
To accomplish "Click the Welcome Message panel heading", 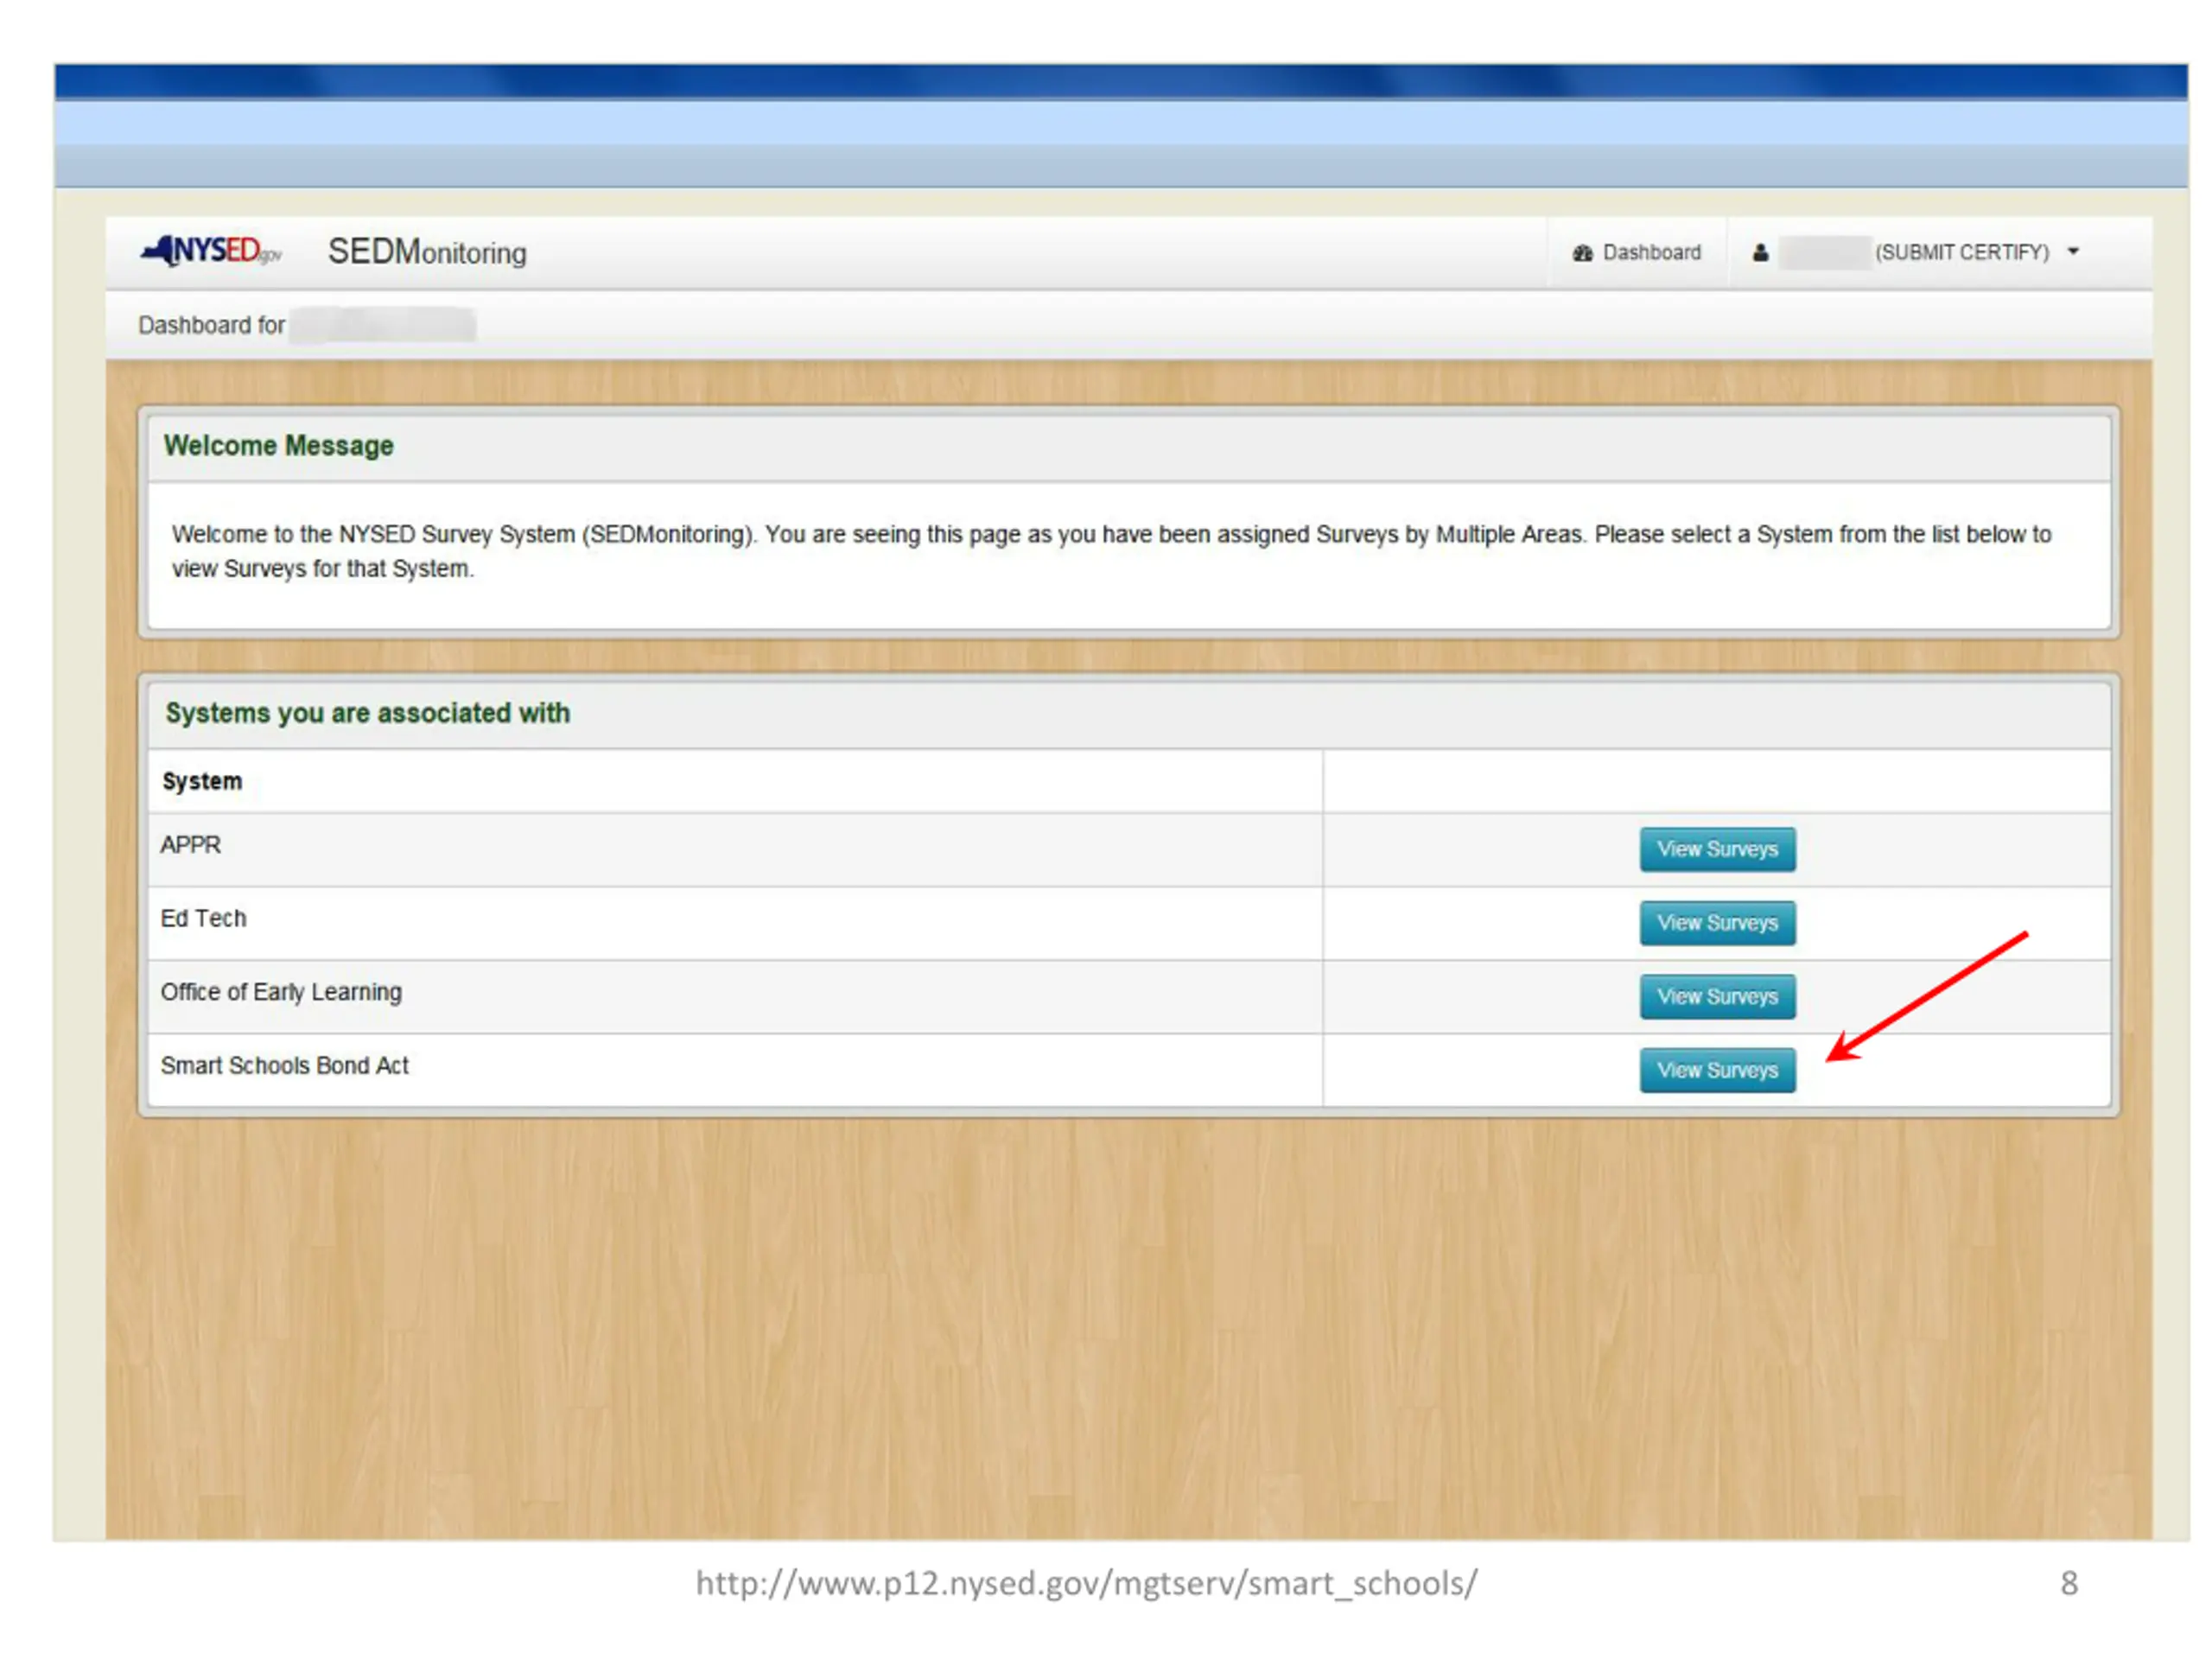I will tap(279, 446).
